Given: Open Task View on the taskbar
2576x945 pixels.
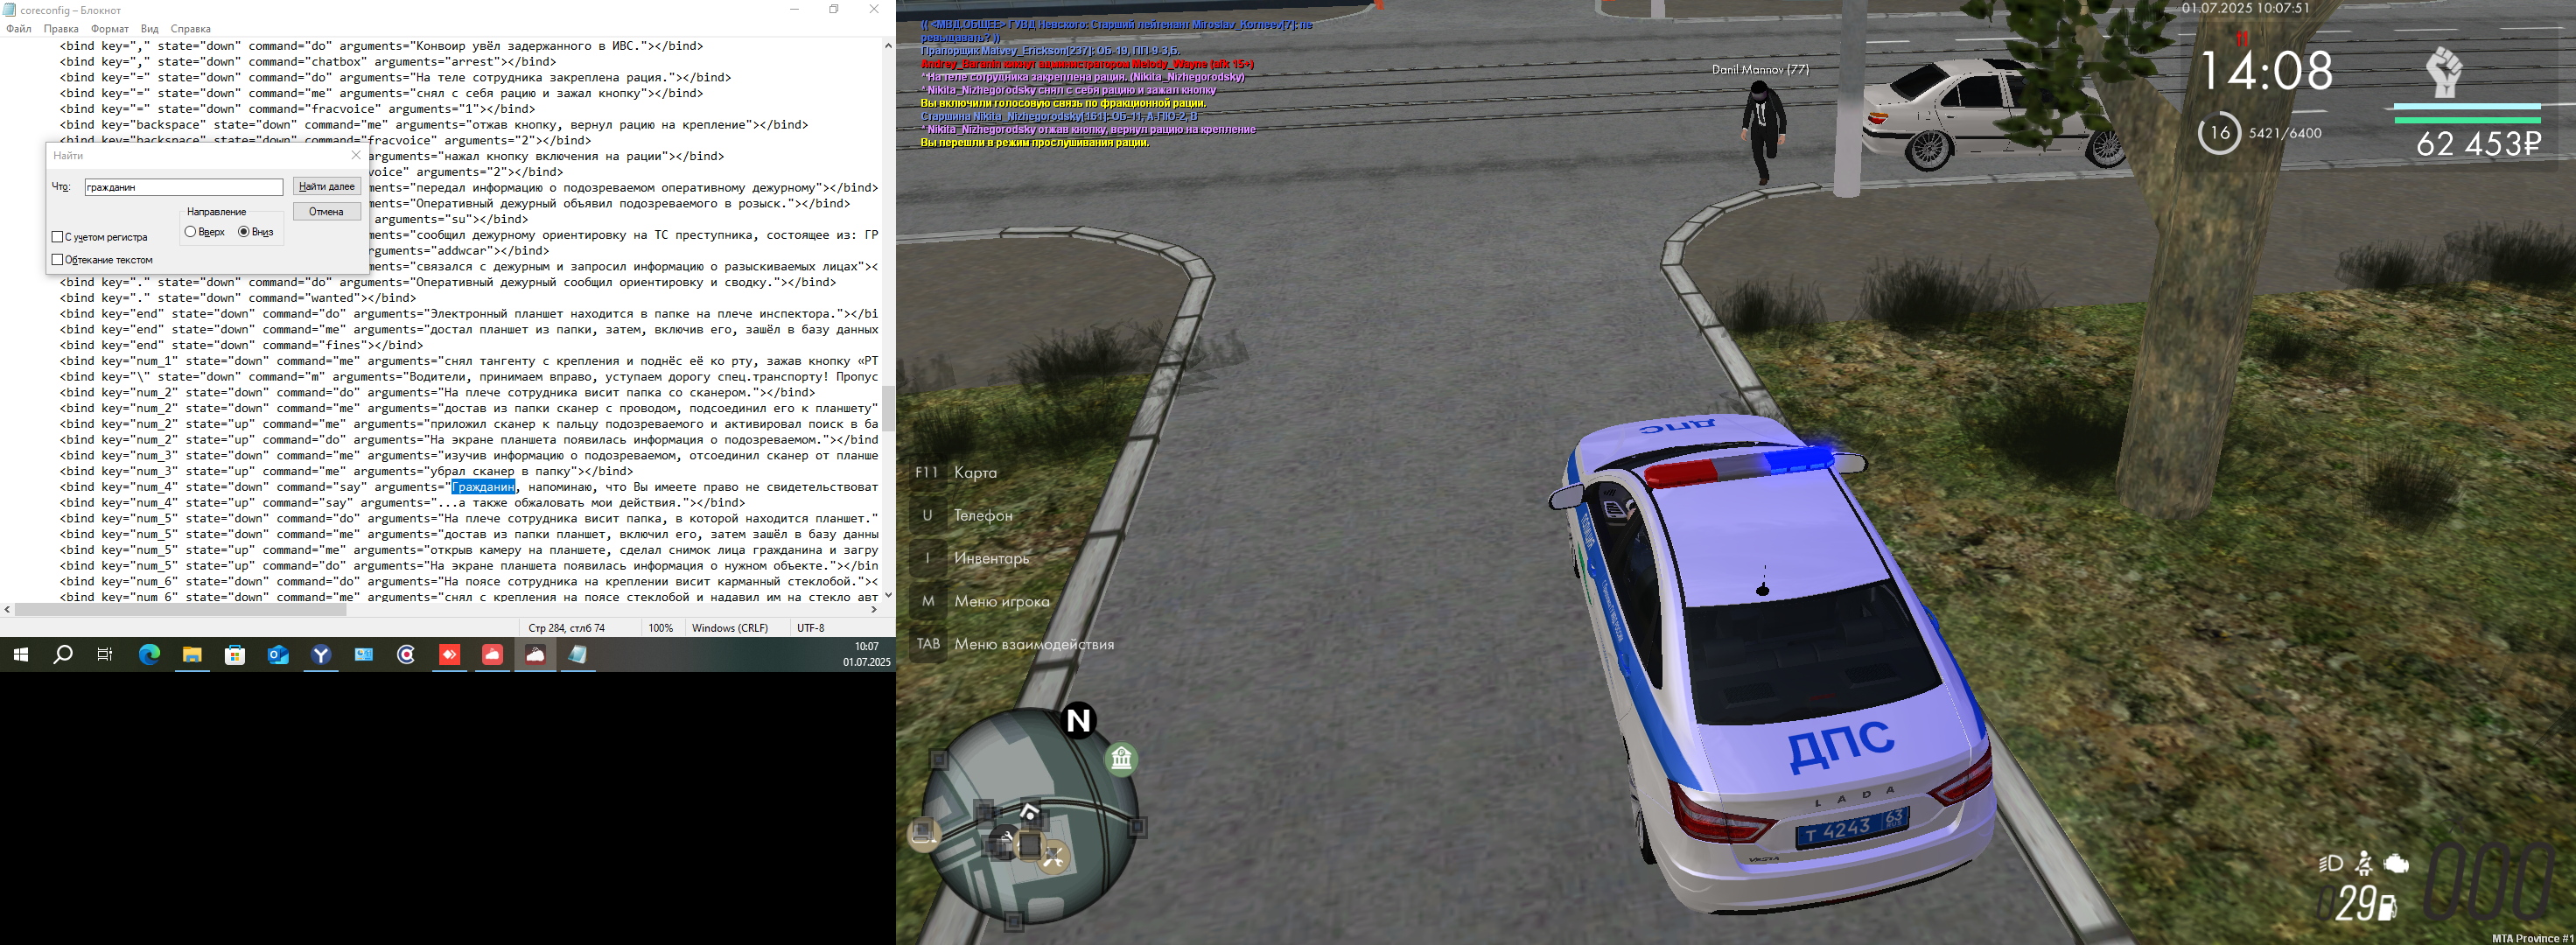Looking at the screenshot, I should (105, 655).
